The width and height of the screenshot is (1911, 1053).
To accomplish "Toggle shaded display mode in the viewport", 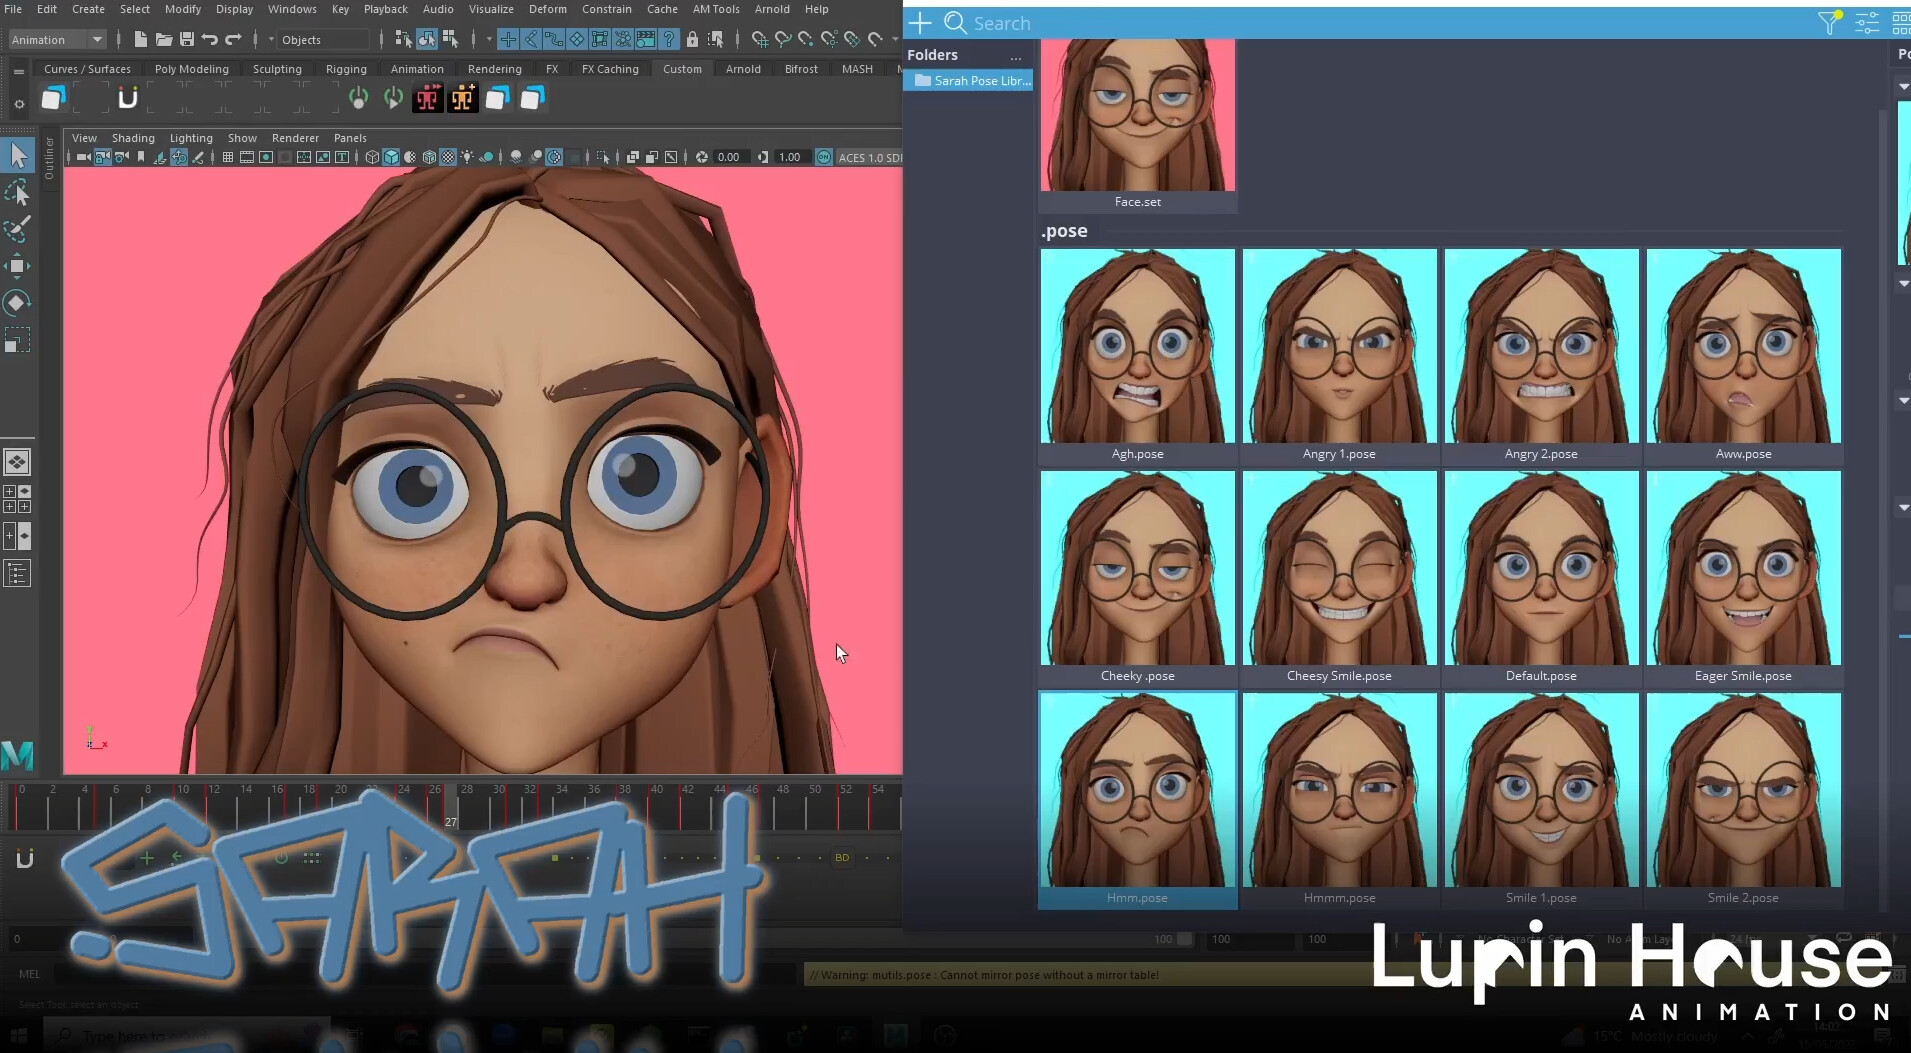I will point(390,157).
